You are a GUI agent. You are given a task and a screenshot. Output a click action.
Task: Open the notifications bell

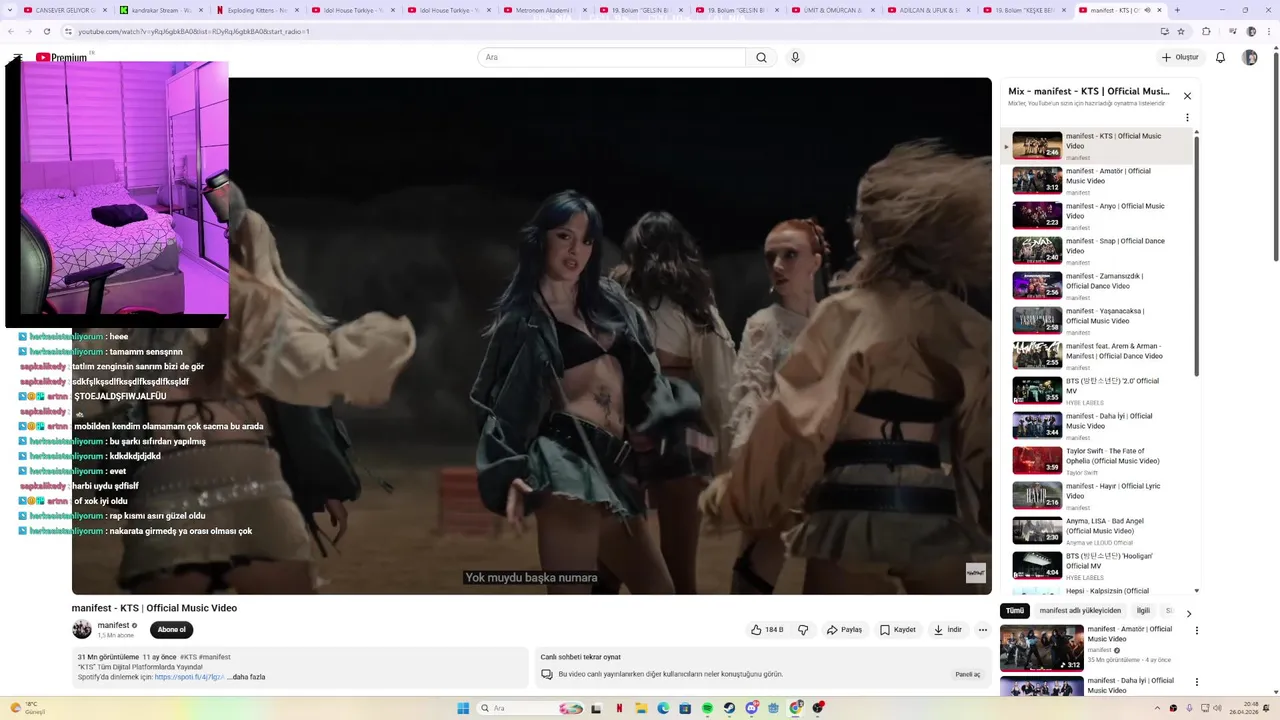[1220, 57]
